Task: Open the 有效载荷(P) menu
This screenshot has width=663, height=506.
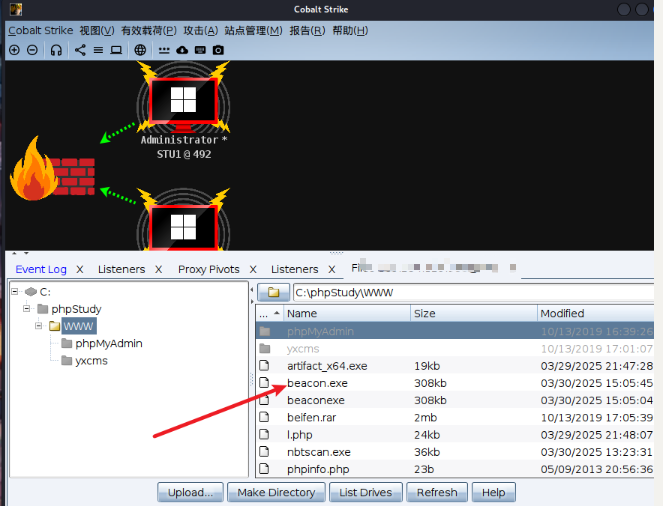Action: 149,30
